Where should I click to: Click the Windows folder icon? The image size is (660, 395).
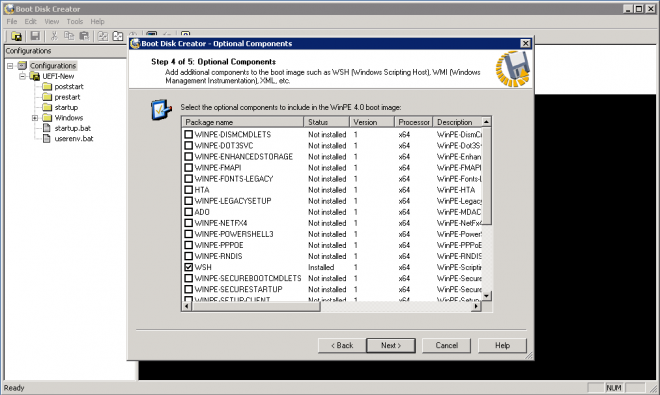47,117
